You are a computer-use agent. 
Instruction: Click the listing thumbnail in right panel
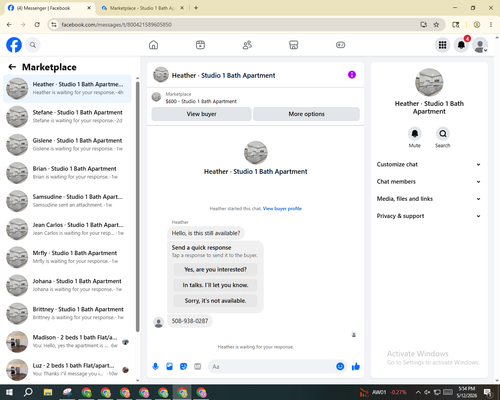click(x=429, y=82)
